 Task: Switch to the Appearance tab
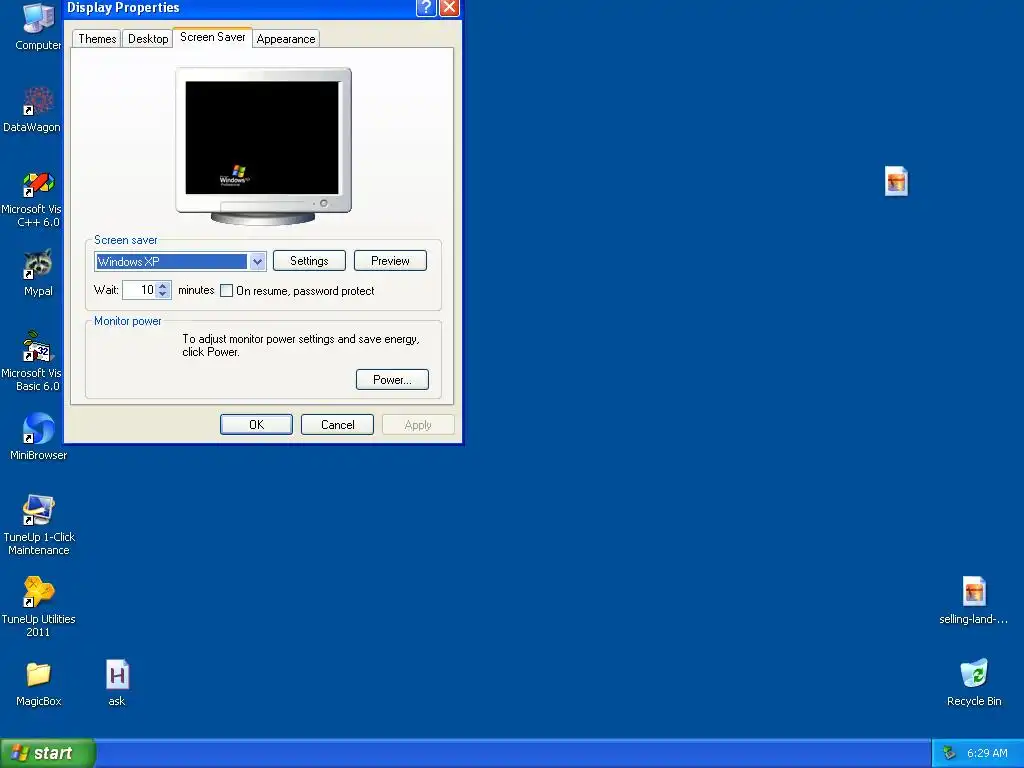[285, 39]
